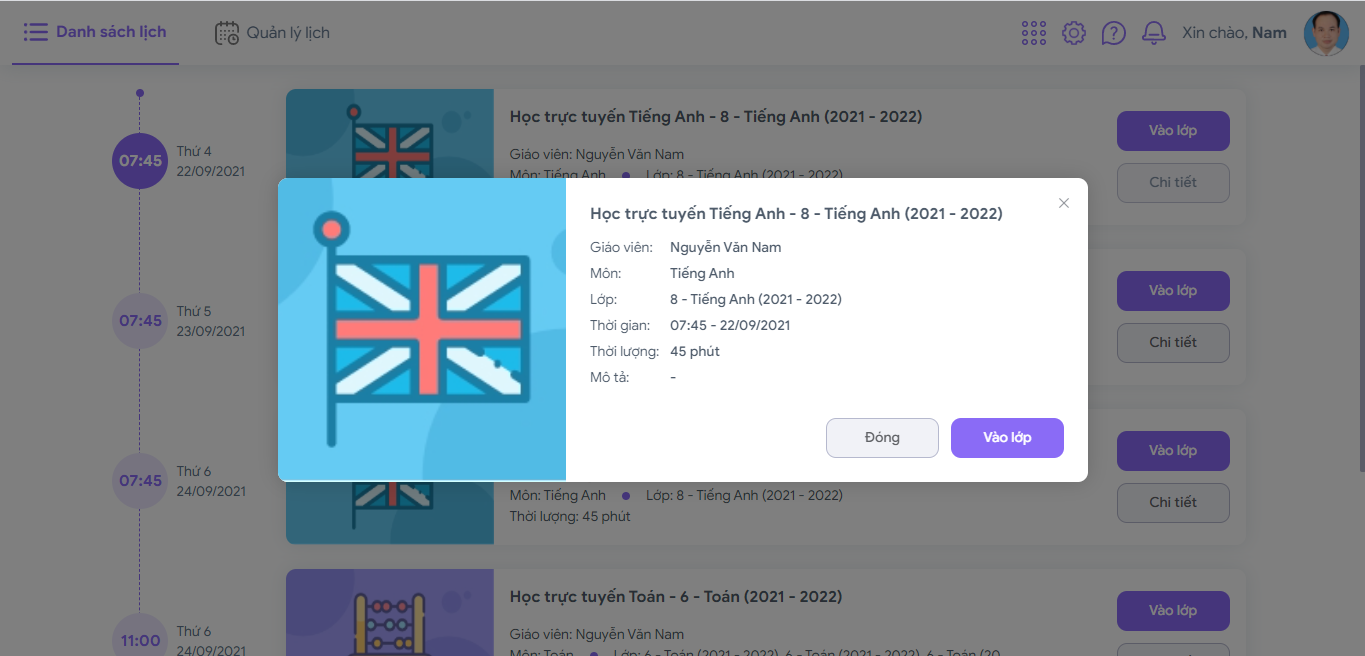Click date text Thứ 5 23/09/2021

point(211,321)
